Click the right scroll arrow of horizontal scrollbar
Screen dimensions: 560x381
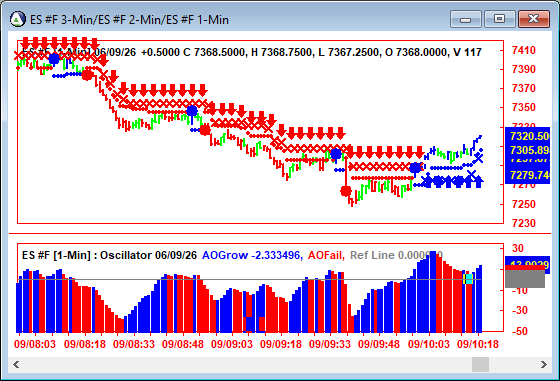pyautogui.click(x=544, y=365)
